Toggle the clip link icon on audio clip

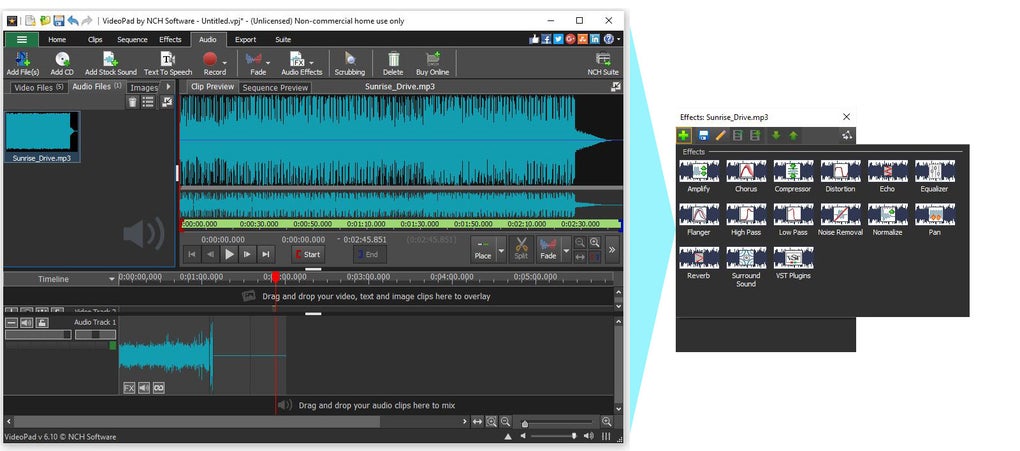point(158,388)
